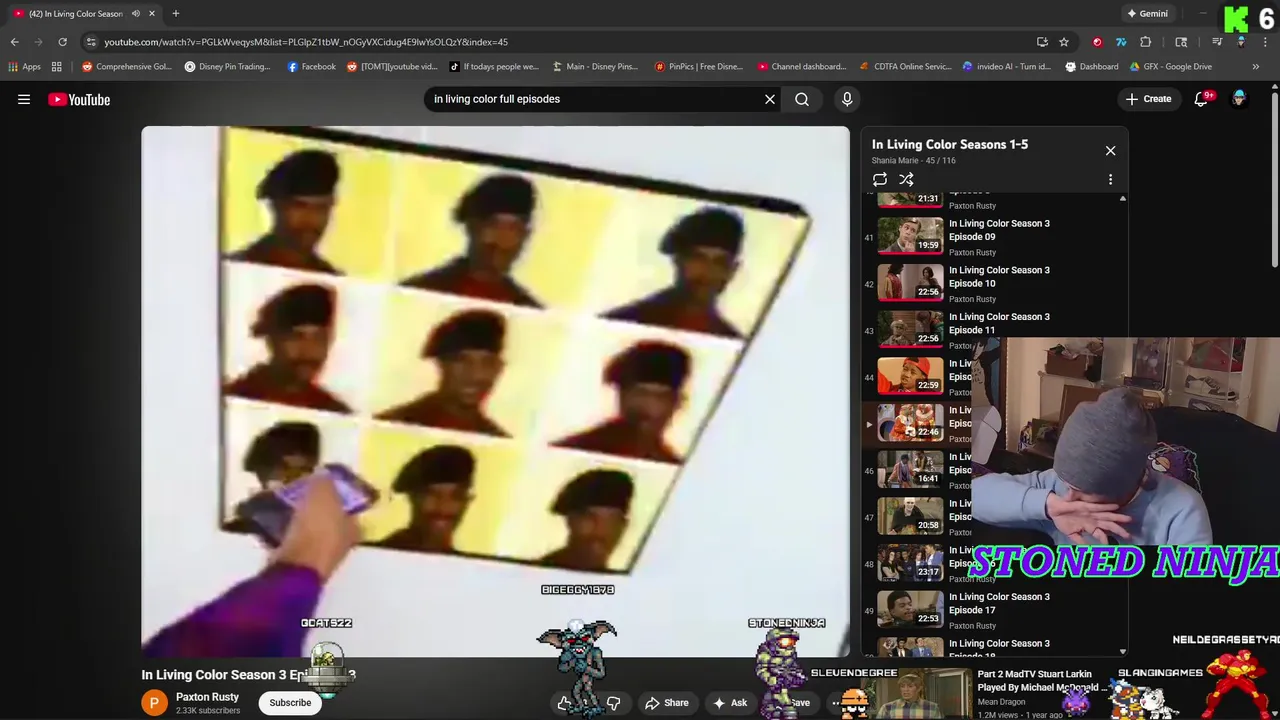Open the PinPics bookmark
The image size is (1280, 720).
(x=698, y=67)
